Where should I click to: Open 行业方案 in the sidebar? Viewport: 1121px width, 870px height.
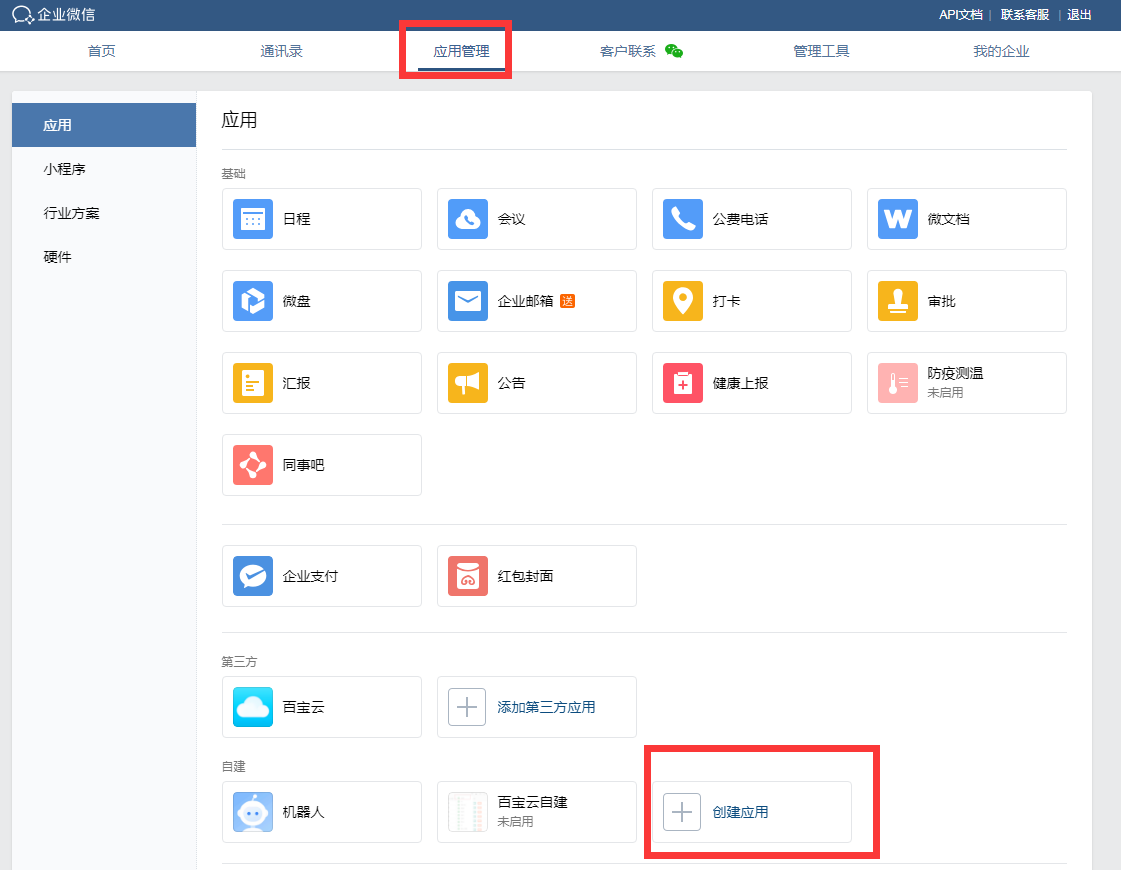pyautogui.click(x=71, y=213)
